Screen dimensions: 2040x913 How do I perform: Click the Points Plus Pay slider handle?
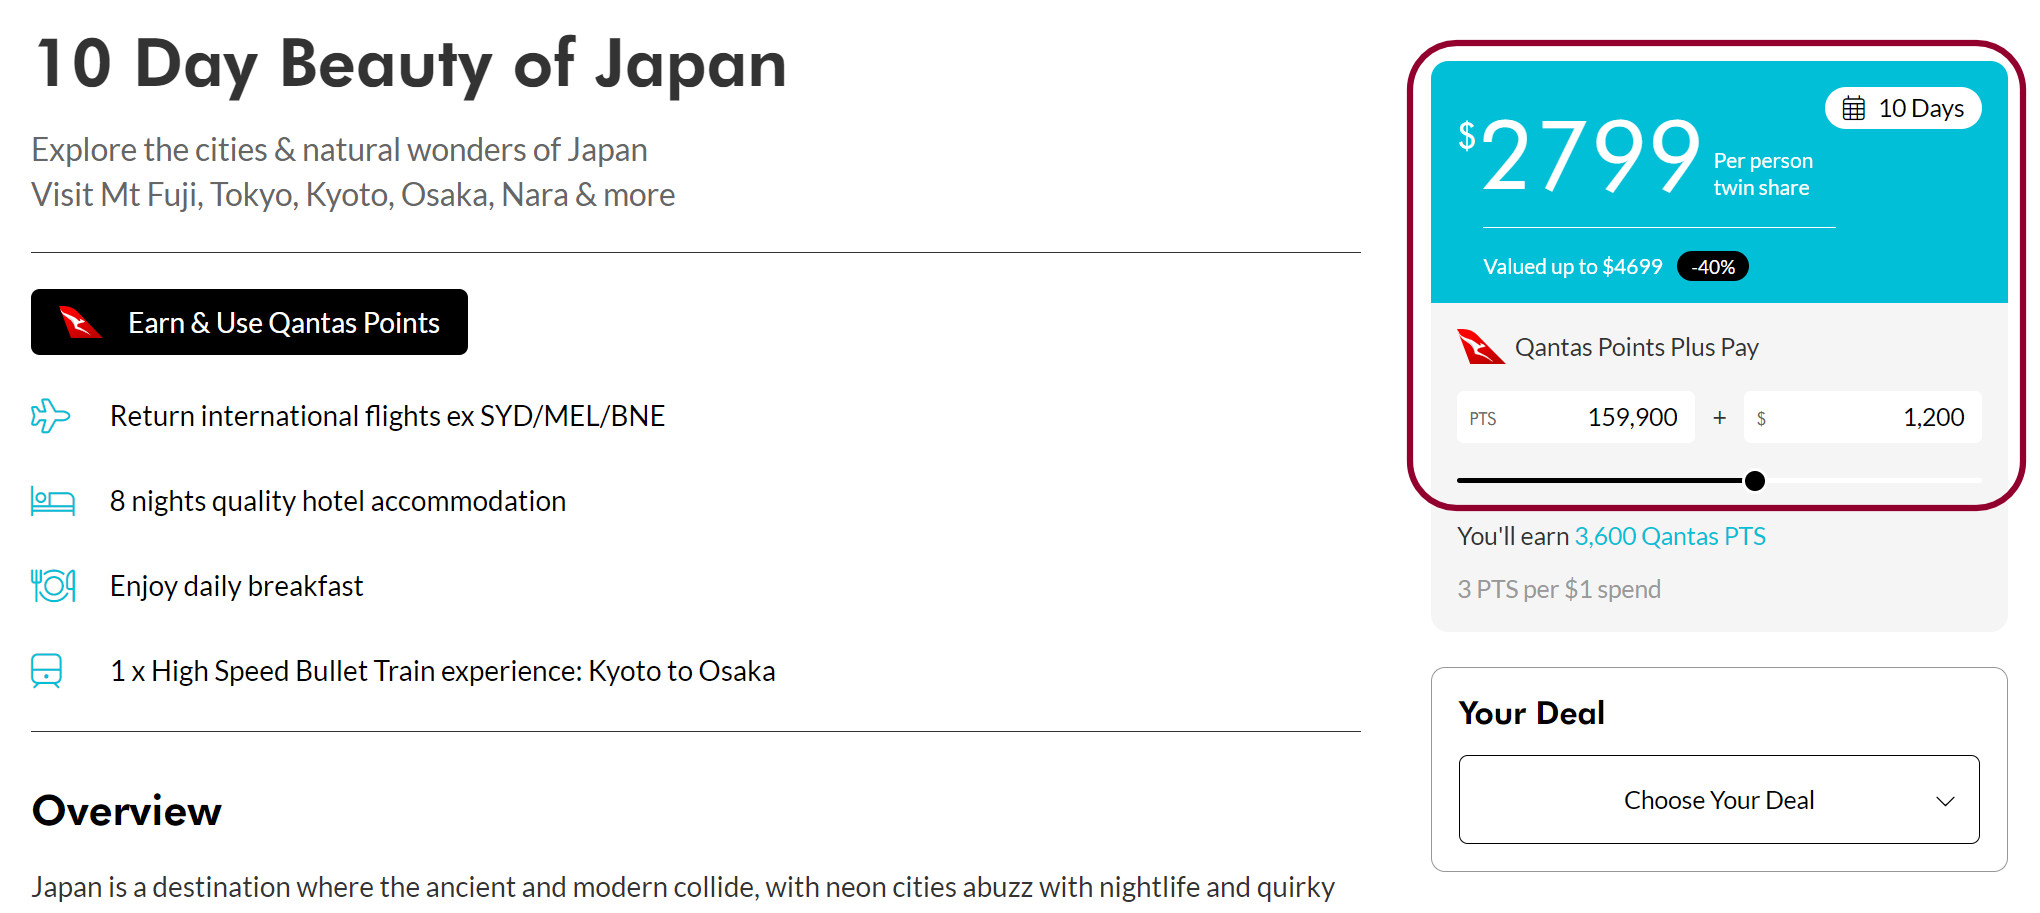click(x=1755, y=481)
